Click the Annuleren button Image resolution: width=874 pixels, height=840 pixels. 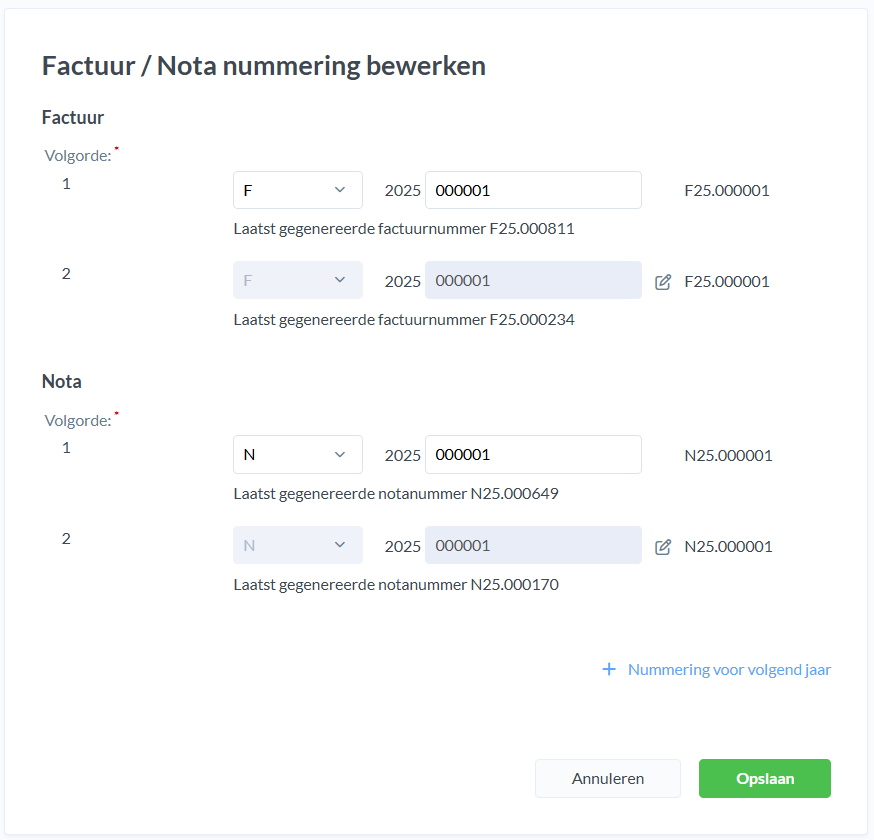[x=608, y=779]
